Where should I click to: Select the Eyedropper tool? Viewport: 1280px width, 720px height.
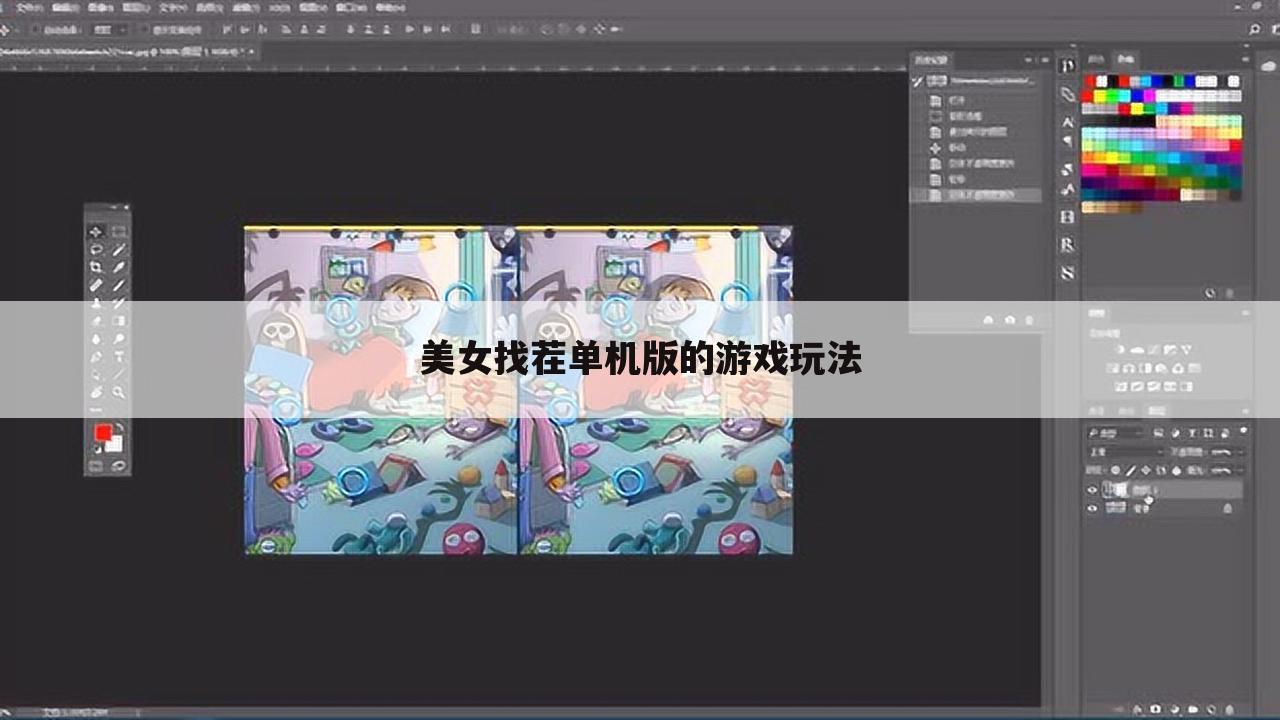pyautogui.click(x=119, y=267)
